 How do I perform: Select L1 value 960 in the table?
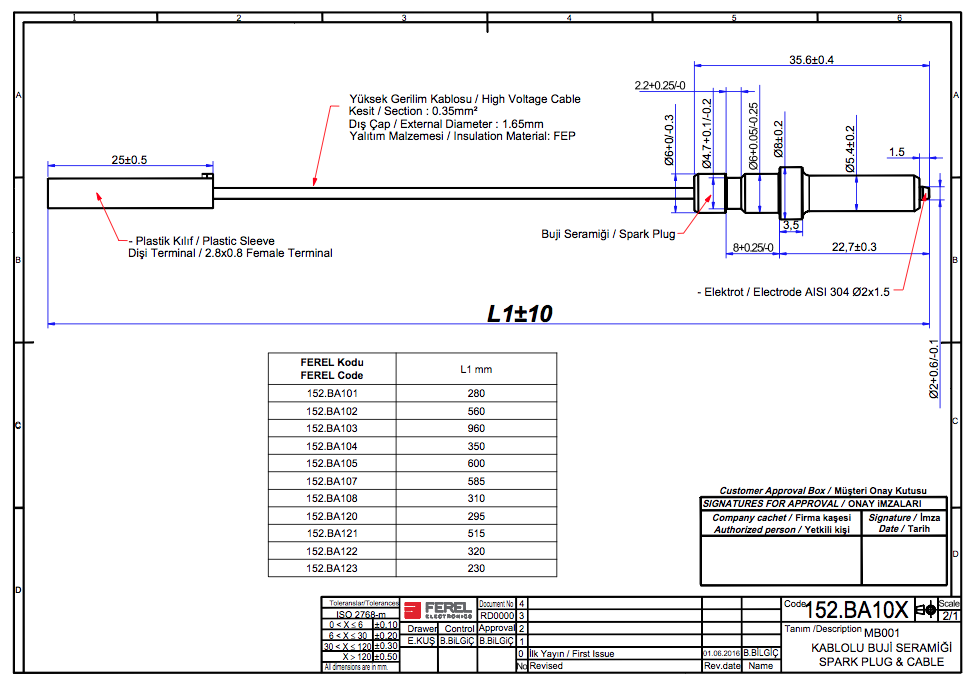tap(476, 429)
